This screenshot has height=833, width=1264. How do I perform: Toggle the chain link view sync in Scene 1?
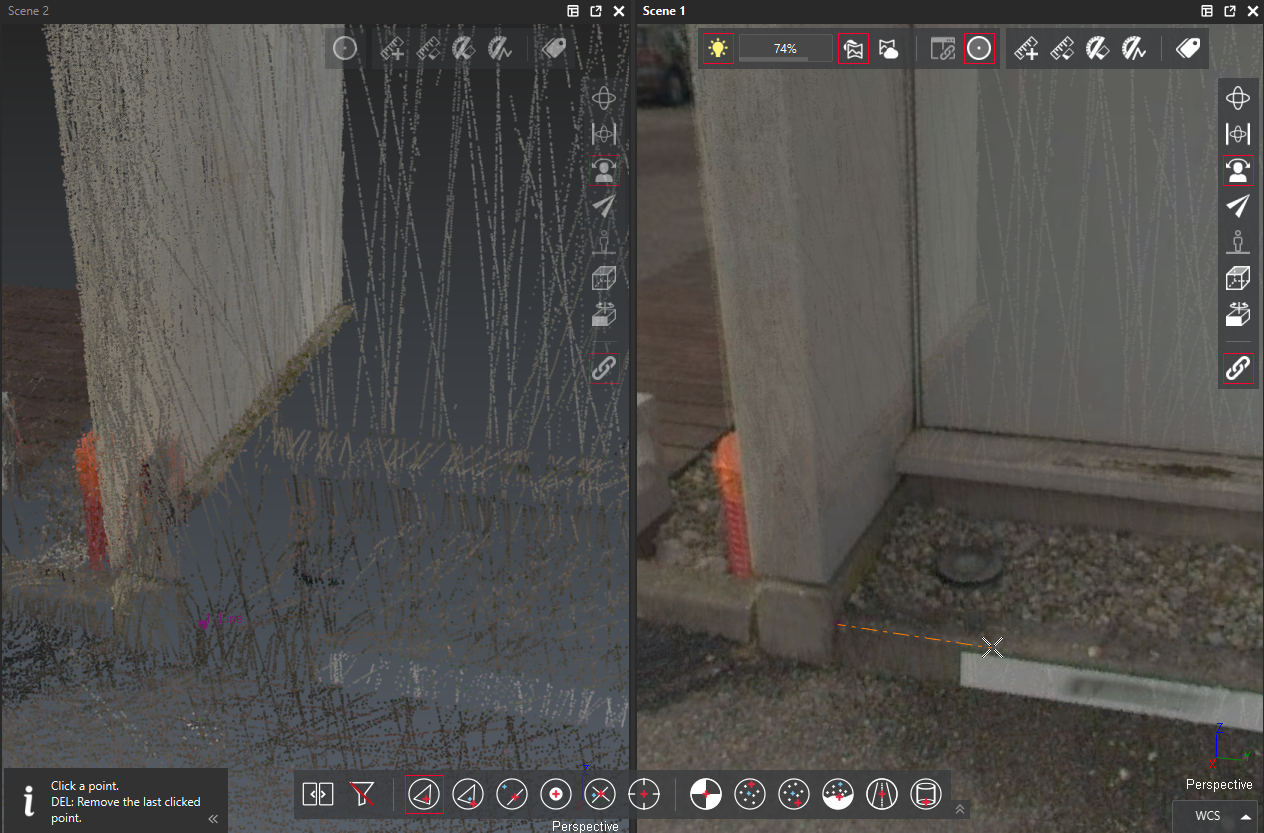[x=1238, y=368]
